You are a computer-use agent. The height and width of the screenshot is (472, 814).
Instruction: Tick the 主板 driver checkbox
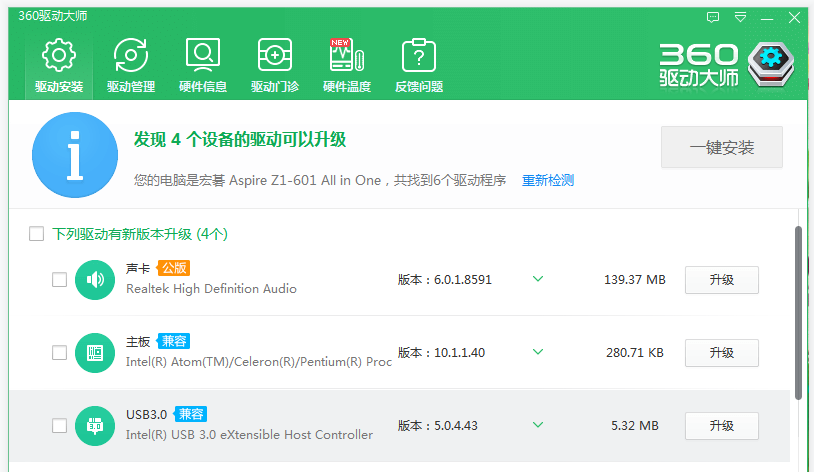pos(60,353)
